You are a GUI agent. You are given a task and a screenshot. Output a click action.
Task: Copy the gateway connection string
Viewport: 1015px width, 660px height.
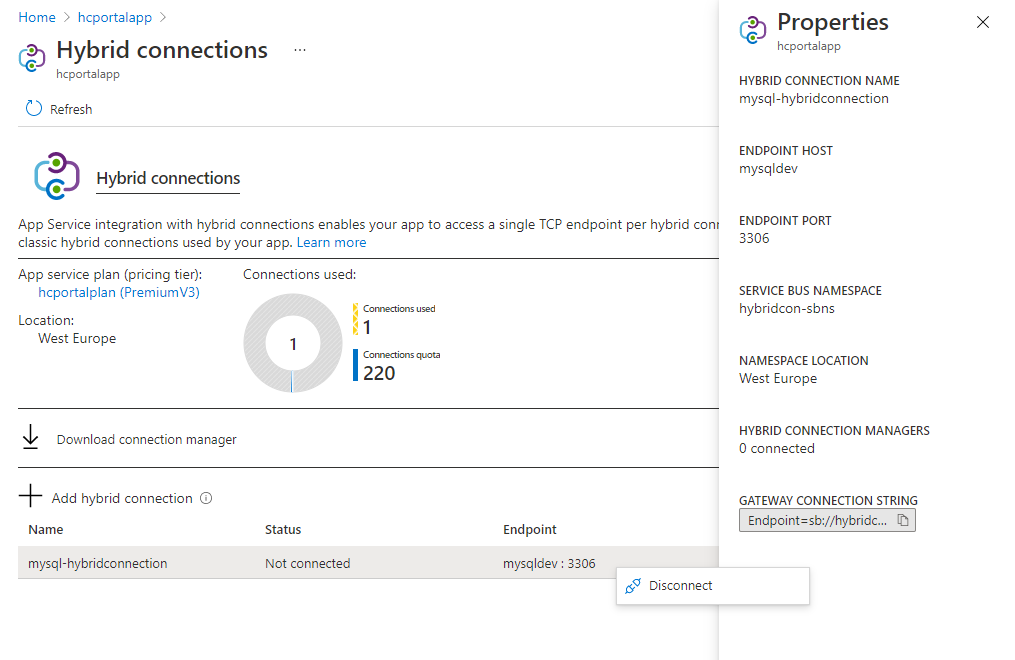(x=902, y=521)
